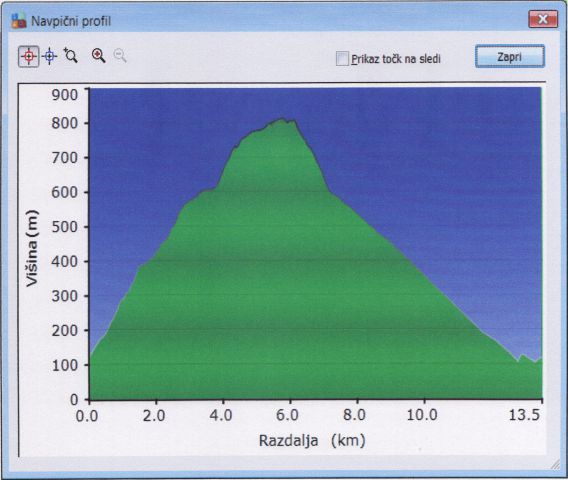Select the blue crosshair cursor tool
568x480 pixels.
[50, 56]
